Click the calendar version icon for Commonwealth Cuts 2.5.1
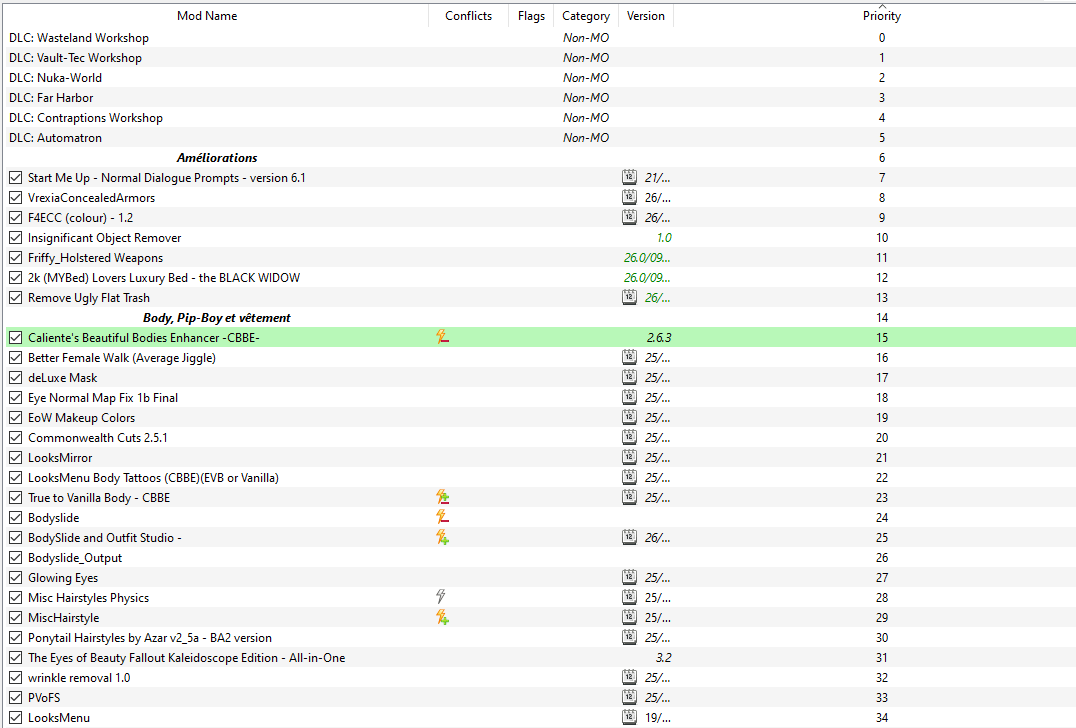Image resolution: width=1076 pixels, height=728 pixels. (629, 436)
